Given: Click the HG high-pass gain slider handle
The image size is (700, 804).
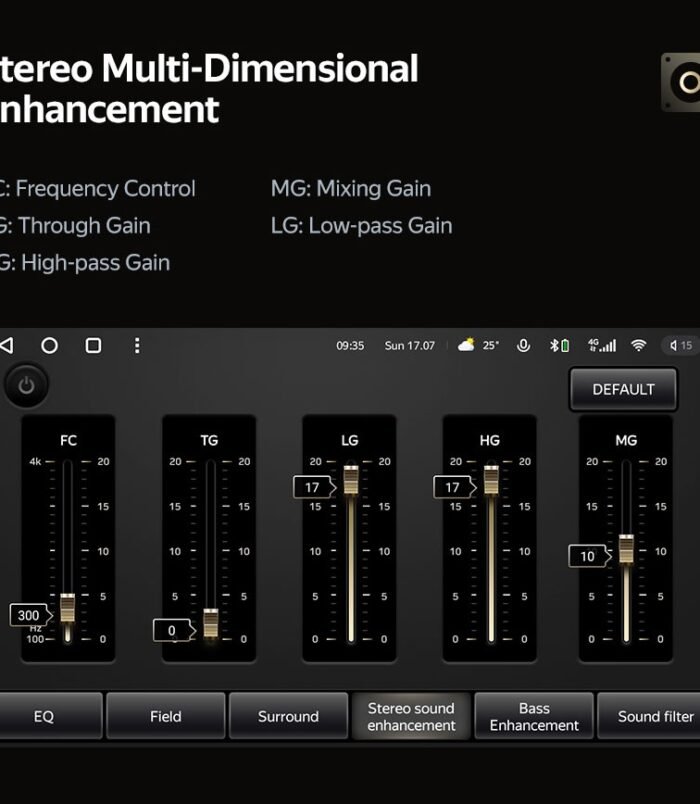Looking at the screenshot, I should (x=491, y=480).
